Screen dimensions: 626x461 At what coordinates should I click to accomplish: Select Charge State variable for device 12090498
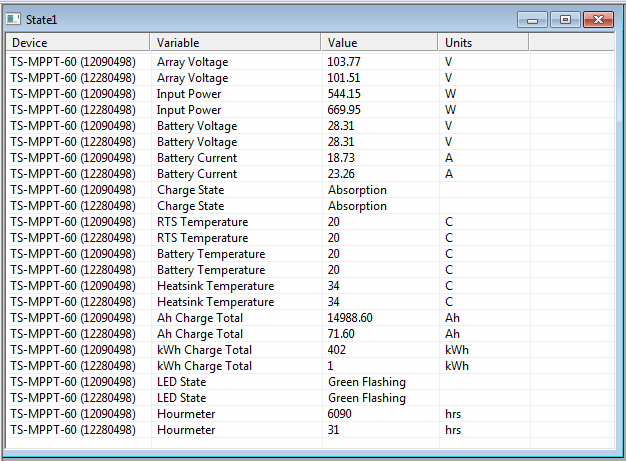[190, 190]
